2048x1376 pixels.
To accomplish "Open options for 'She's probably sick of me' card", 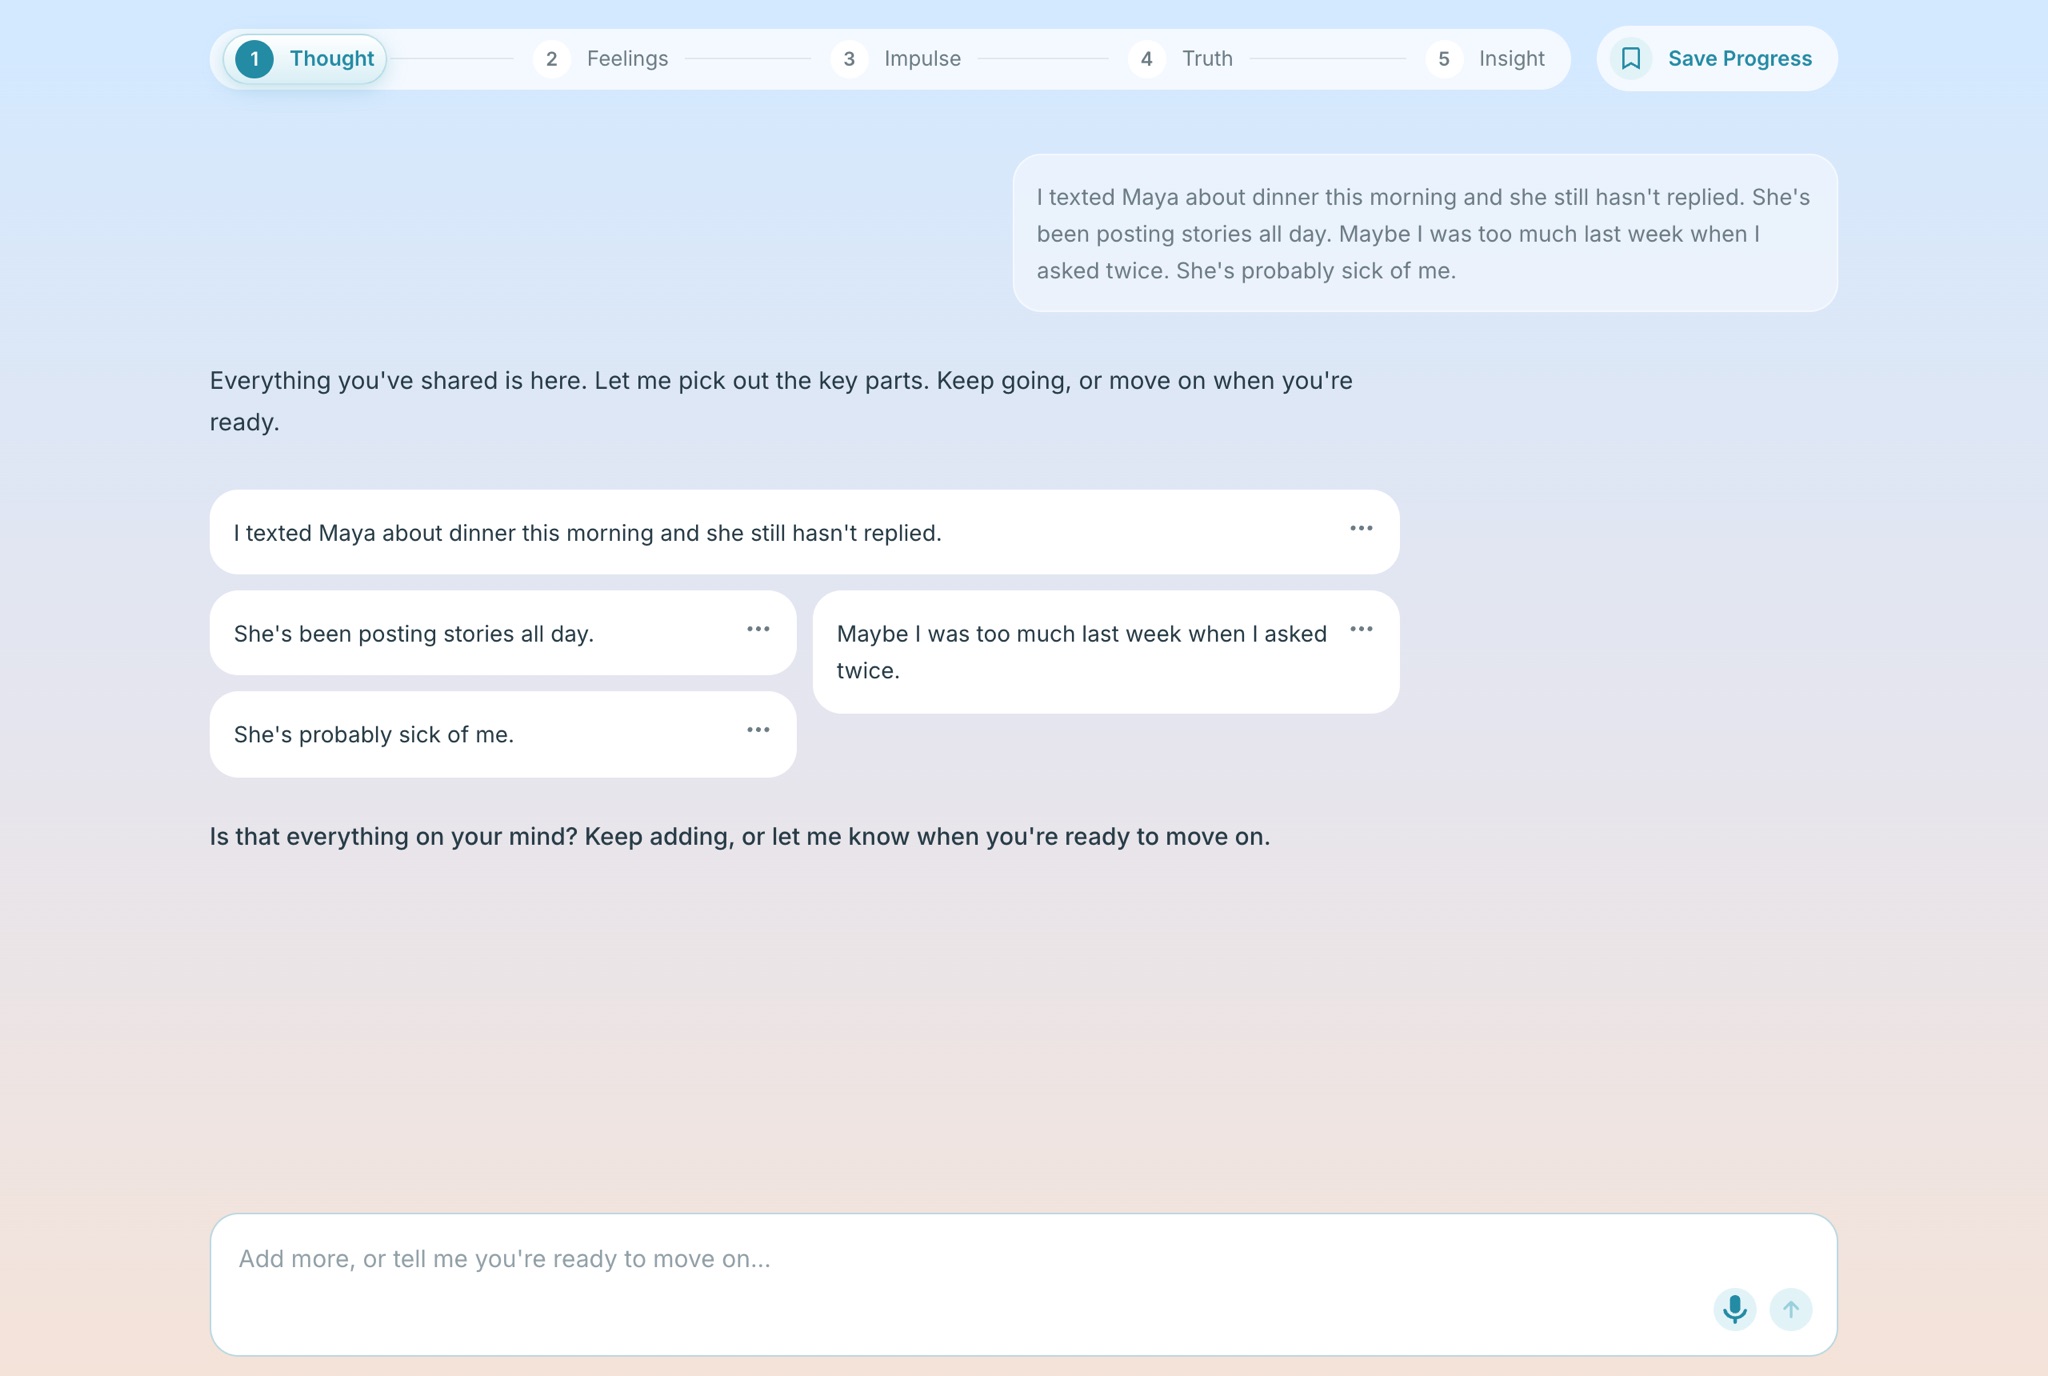I will coord(758,730).
